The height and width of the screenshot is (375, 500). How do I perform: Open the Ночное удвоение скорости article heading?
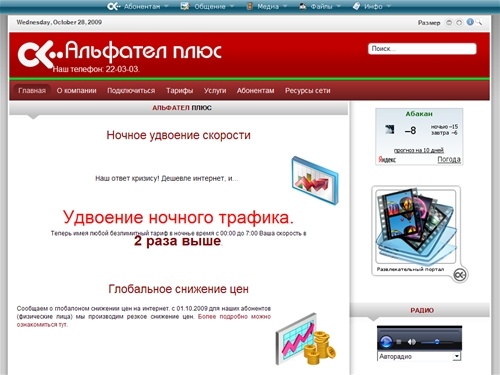178,135
